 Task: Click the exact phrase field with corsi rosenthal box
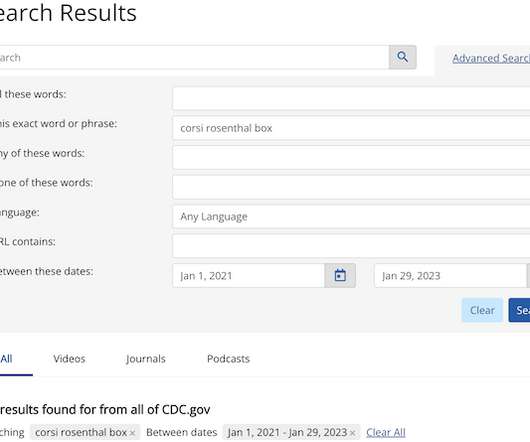tap(351, 128)
